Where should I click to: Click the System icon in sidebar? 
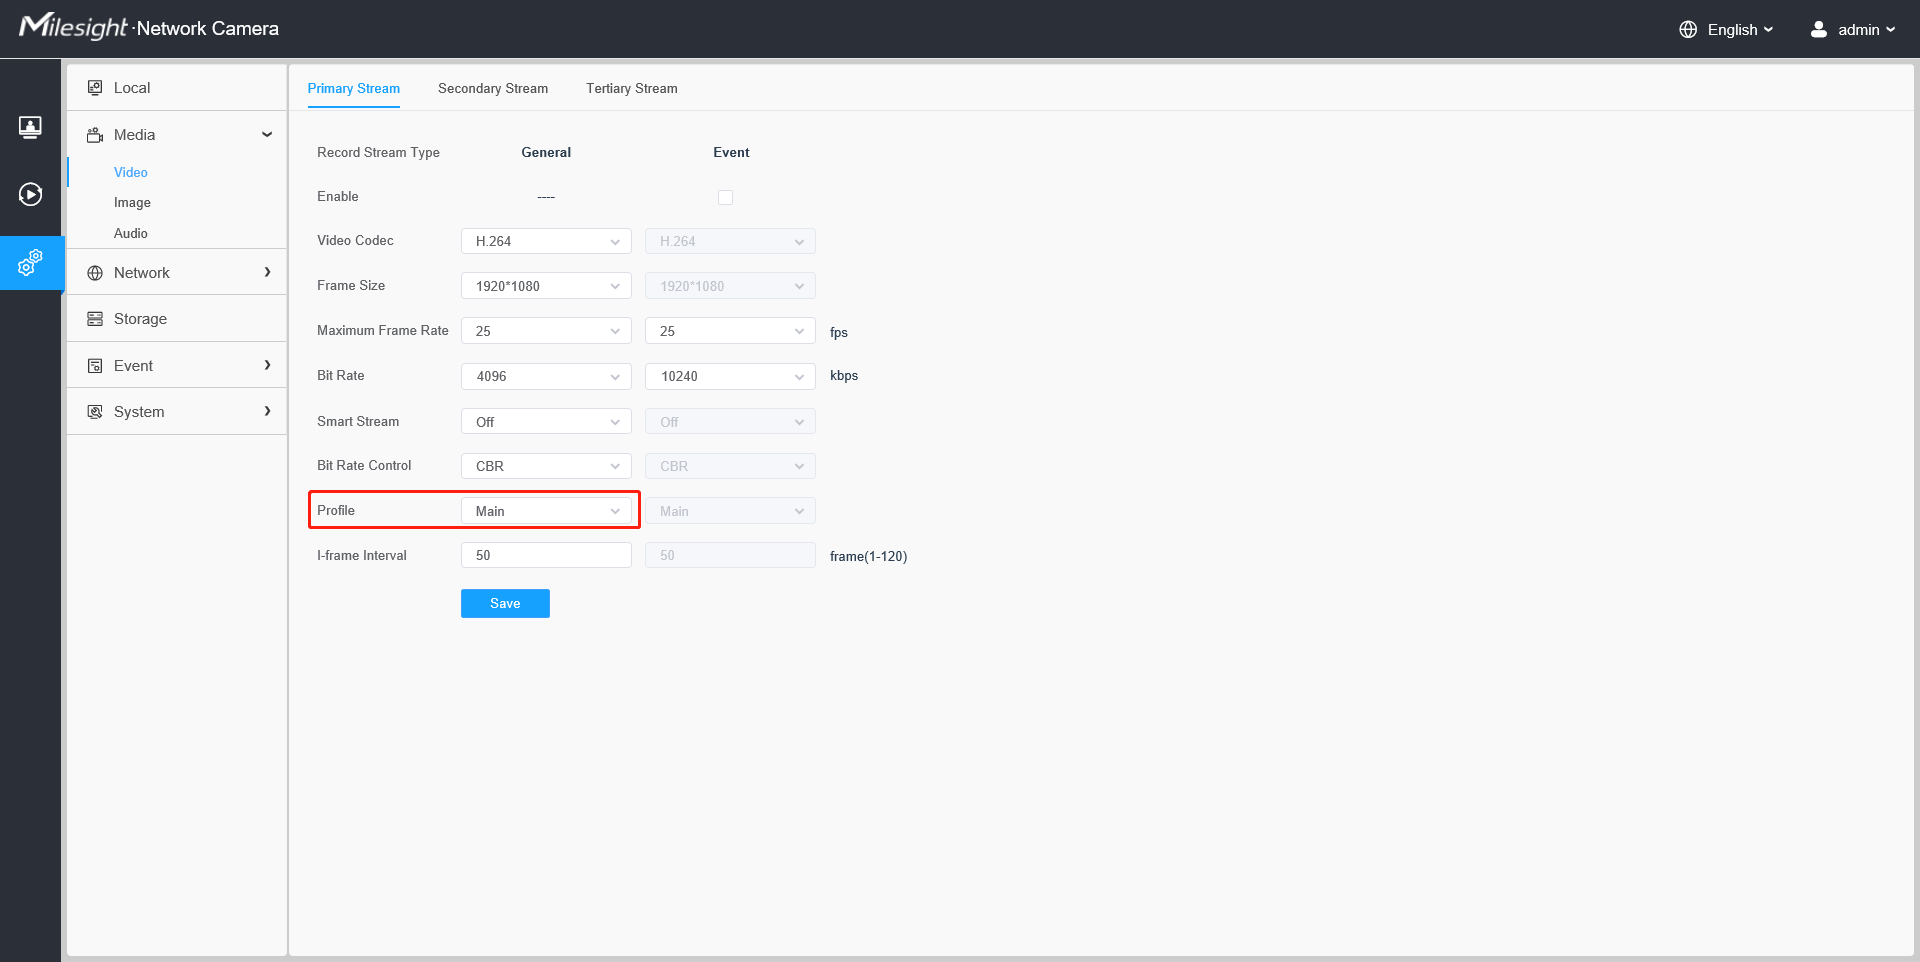[95, 412]
